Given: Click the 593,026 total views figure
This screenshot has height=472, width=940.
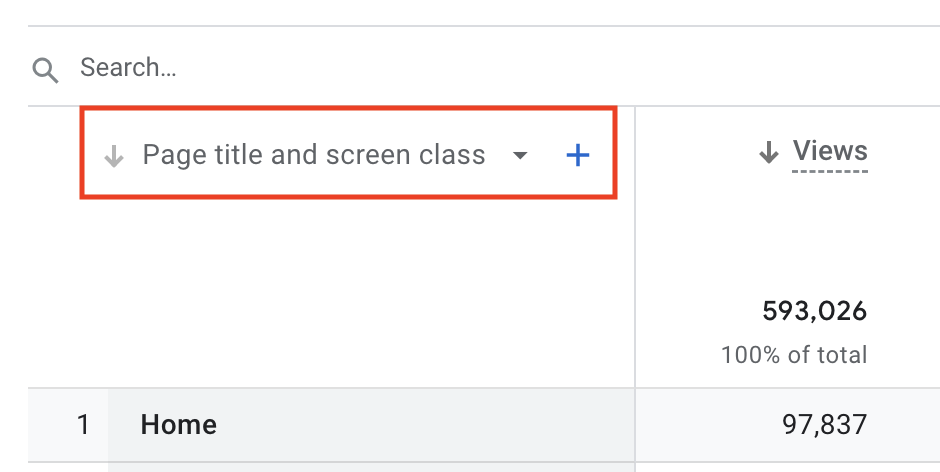Looking at the screenshot, I should click(x=814, y=311).
